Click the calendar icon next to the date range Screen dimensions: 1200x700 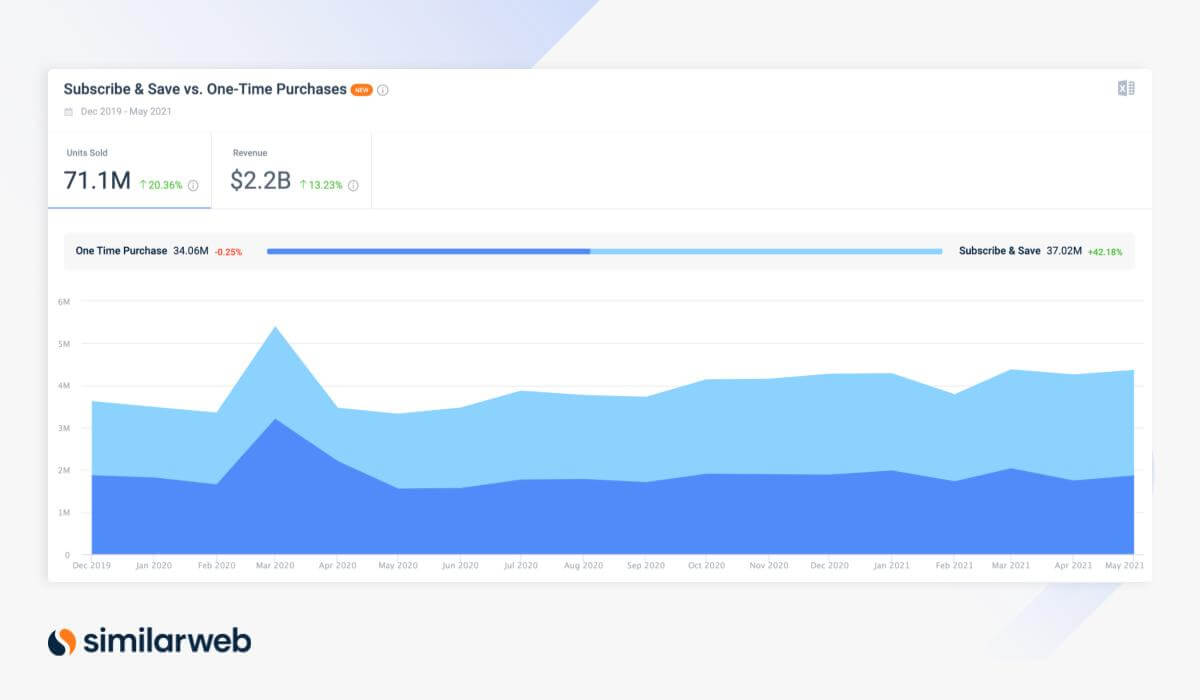click(69, 110)
